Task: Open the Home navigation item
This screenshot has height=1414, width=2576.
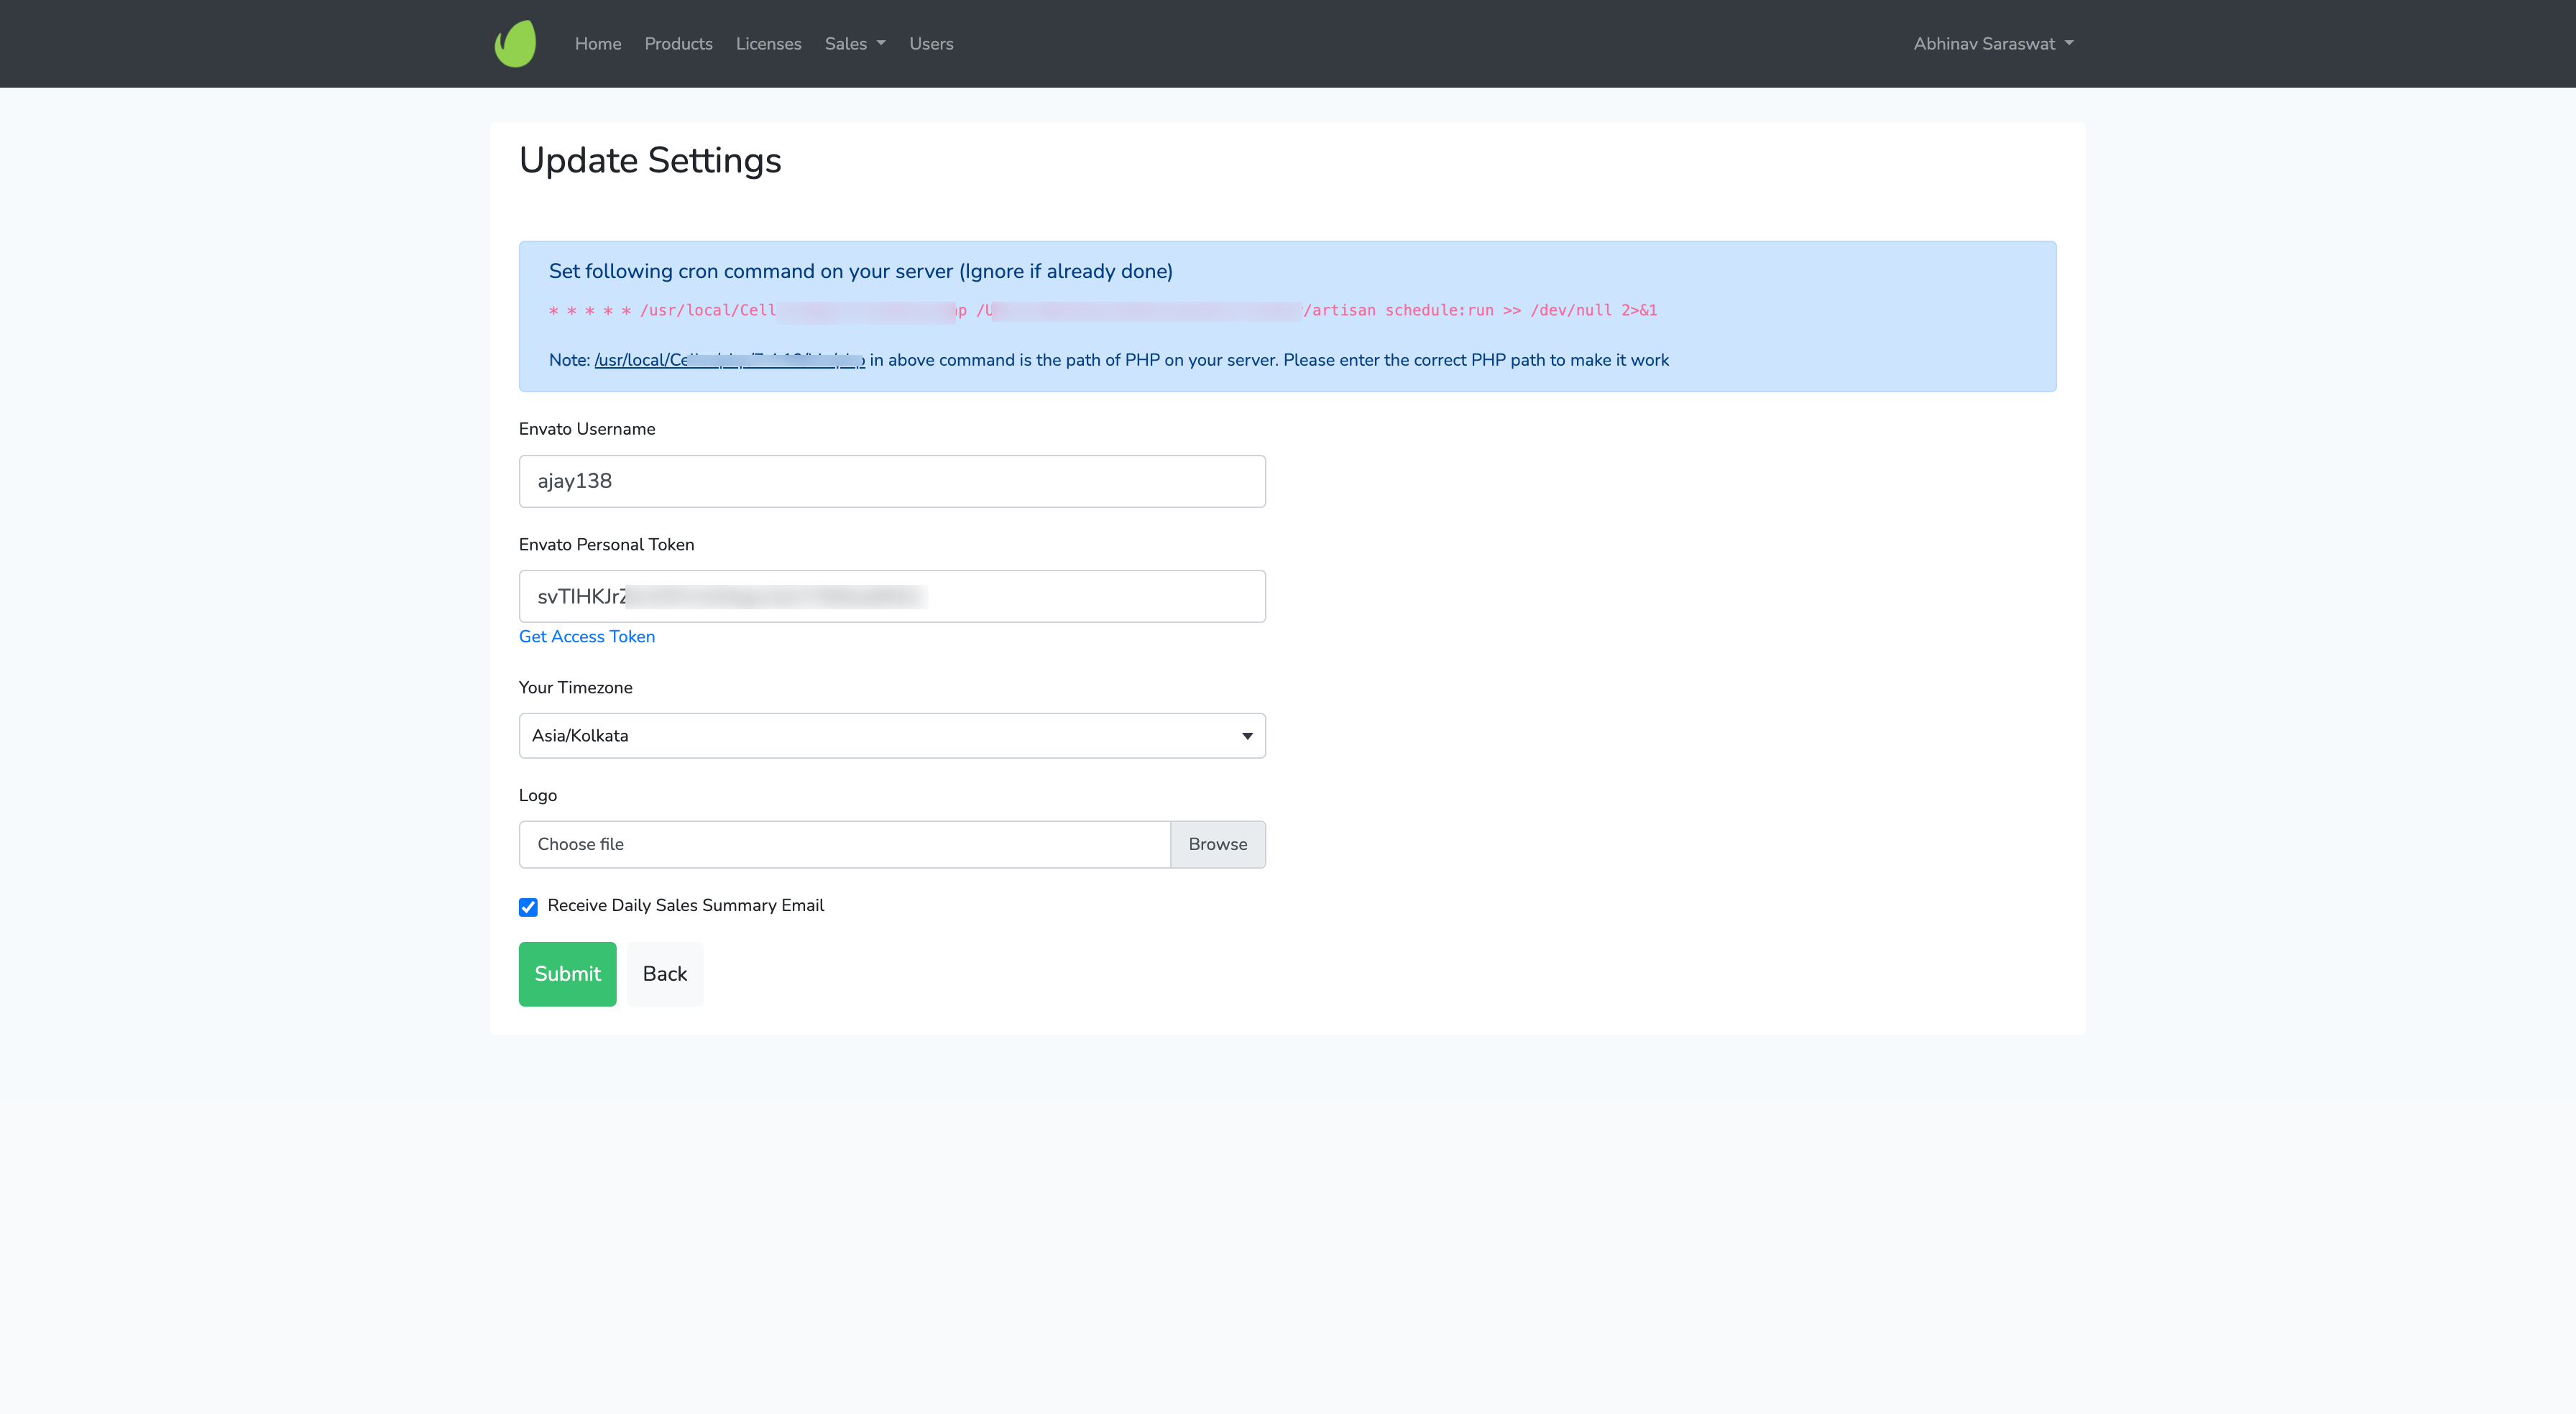Action: [597, 44]
